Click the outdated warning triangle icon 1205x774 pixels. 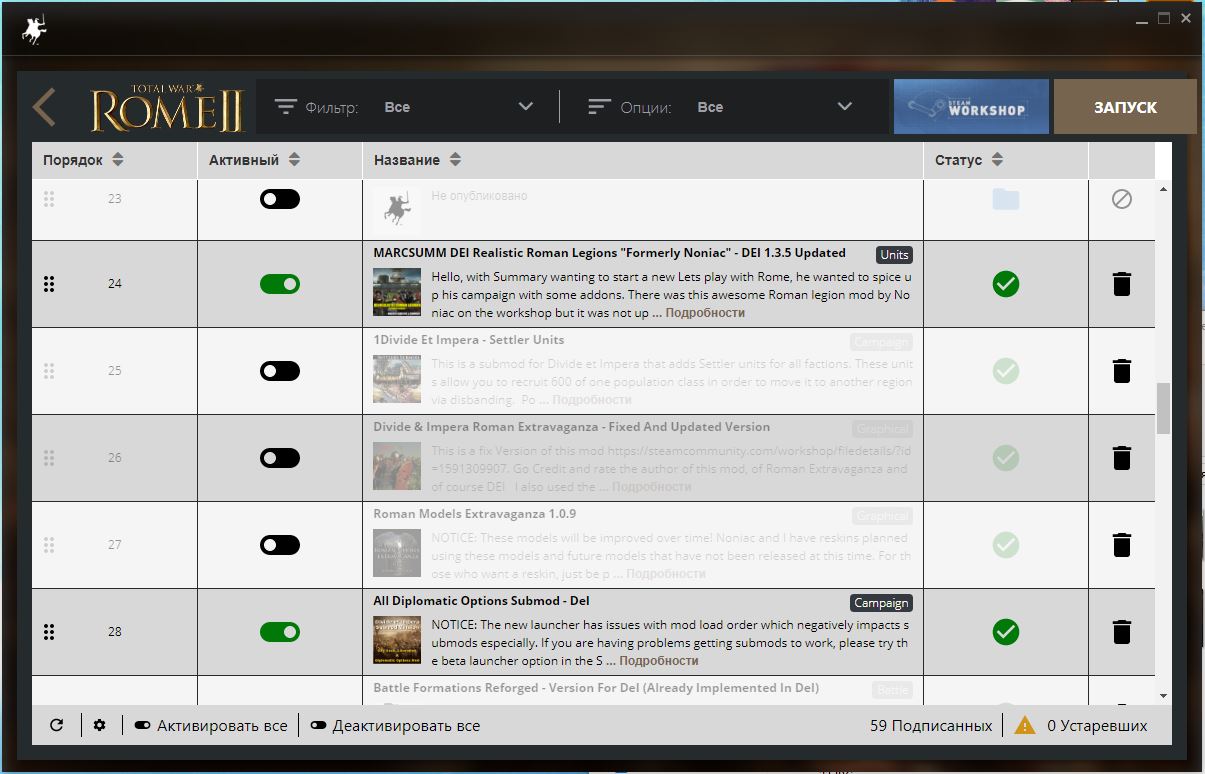tap(1025, 725)
